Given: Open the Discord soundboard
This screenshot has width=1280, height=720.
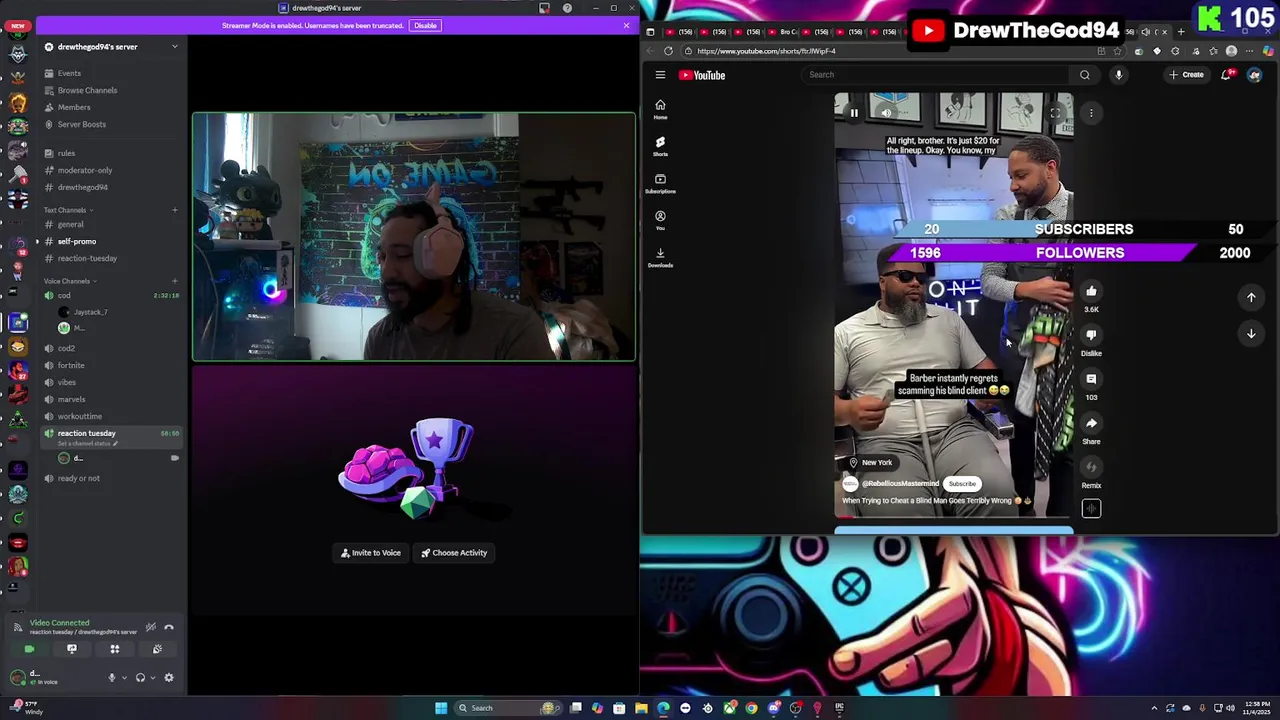Looking at the screenshot, I should coord(157,649).
